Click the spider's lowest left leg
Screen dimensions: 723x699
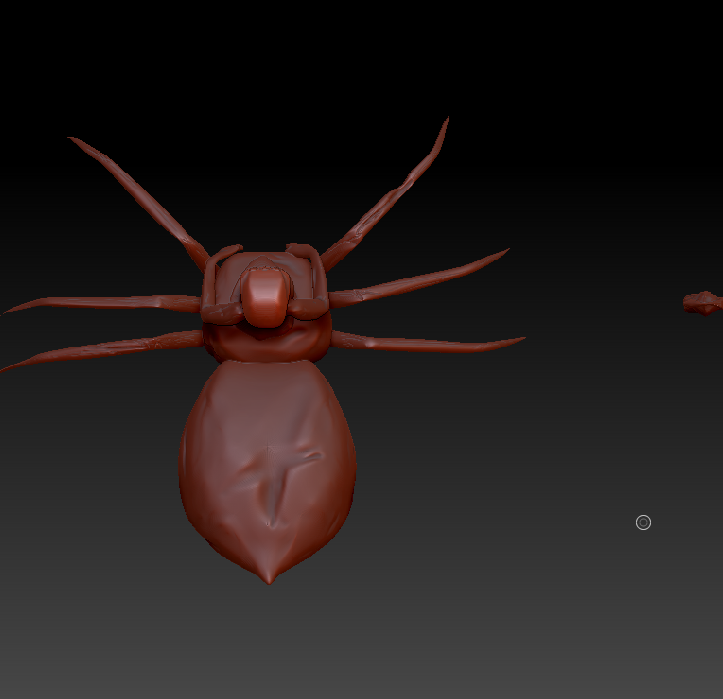pos(102,349)
